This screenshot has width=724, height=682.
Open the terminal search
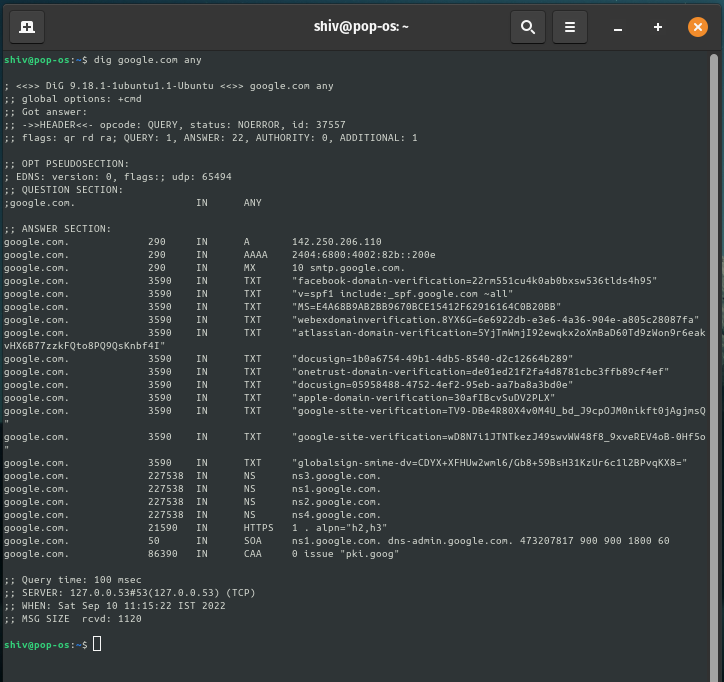(528, 27)
